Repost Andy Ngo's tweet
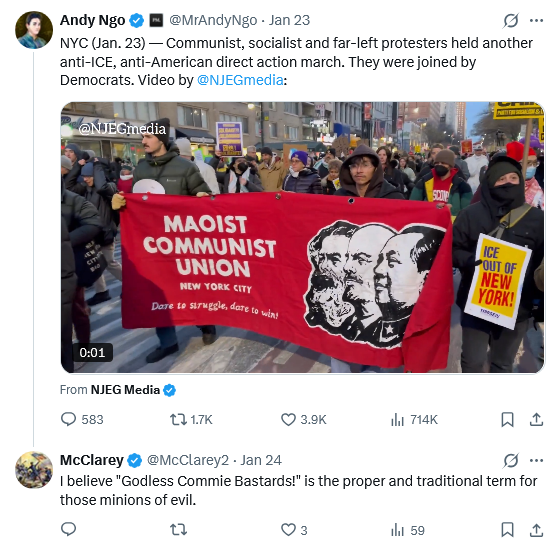Screen dimensions: 559x549 [x=191, y=420]
